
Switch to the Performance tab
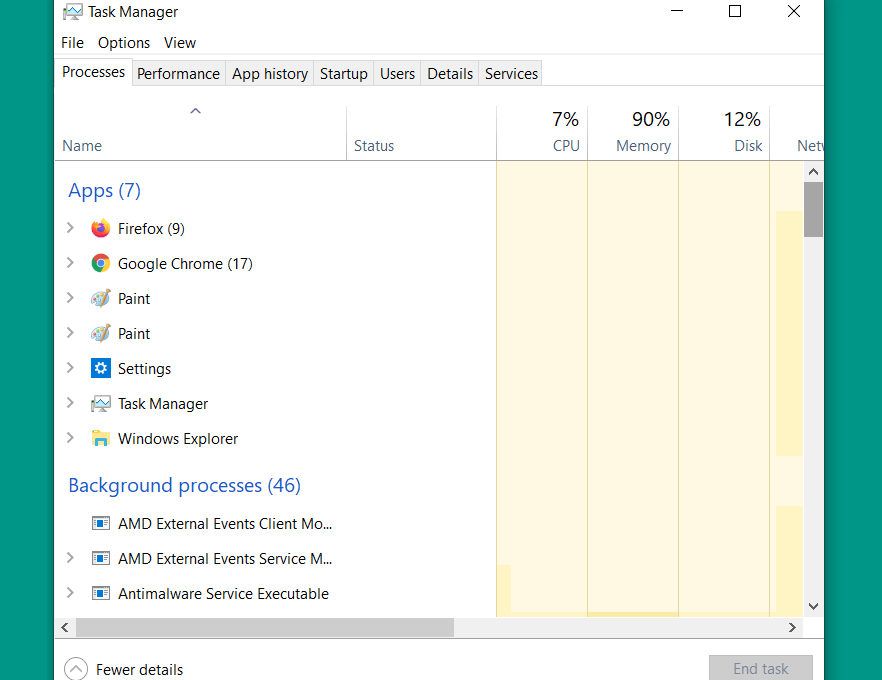(178, 74)
